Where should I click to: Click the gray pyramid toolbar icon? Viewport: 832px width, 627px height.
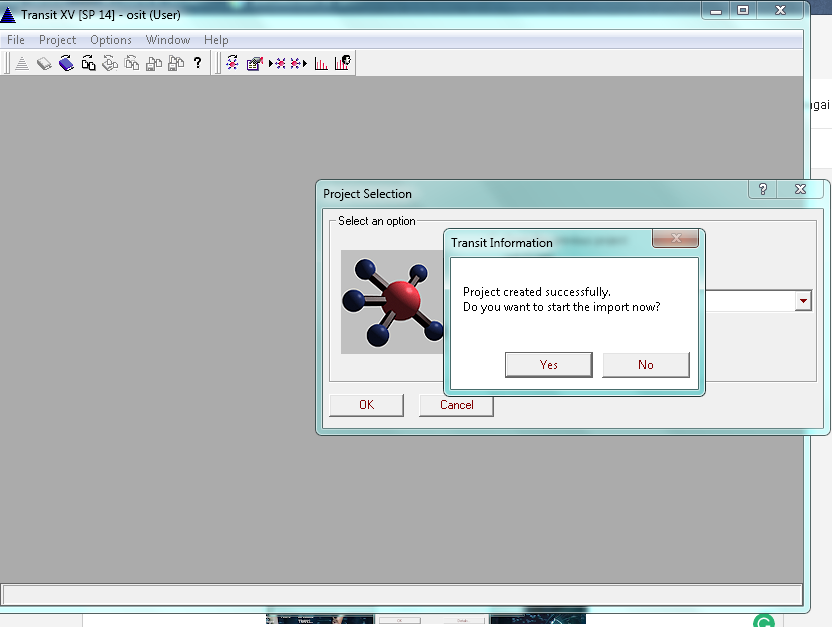point(22,63)
